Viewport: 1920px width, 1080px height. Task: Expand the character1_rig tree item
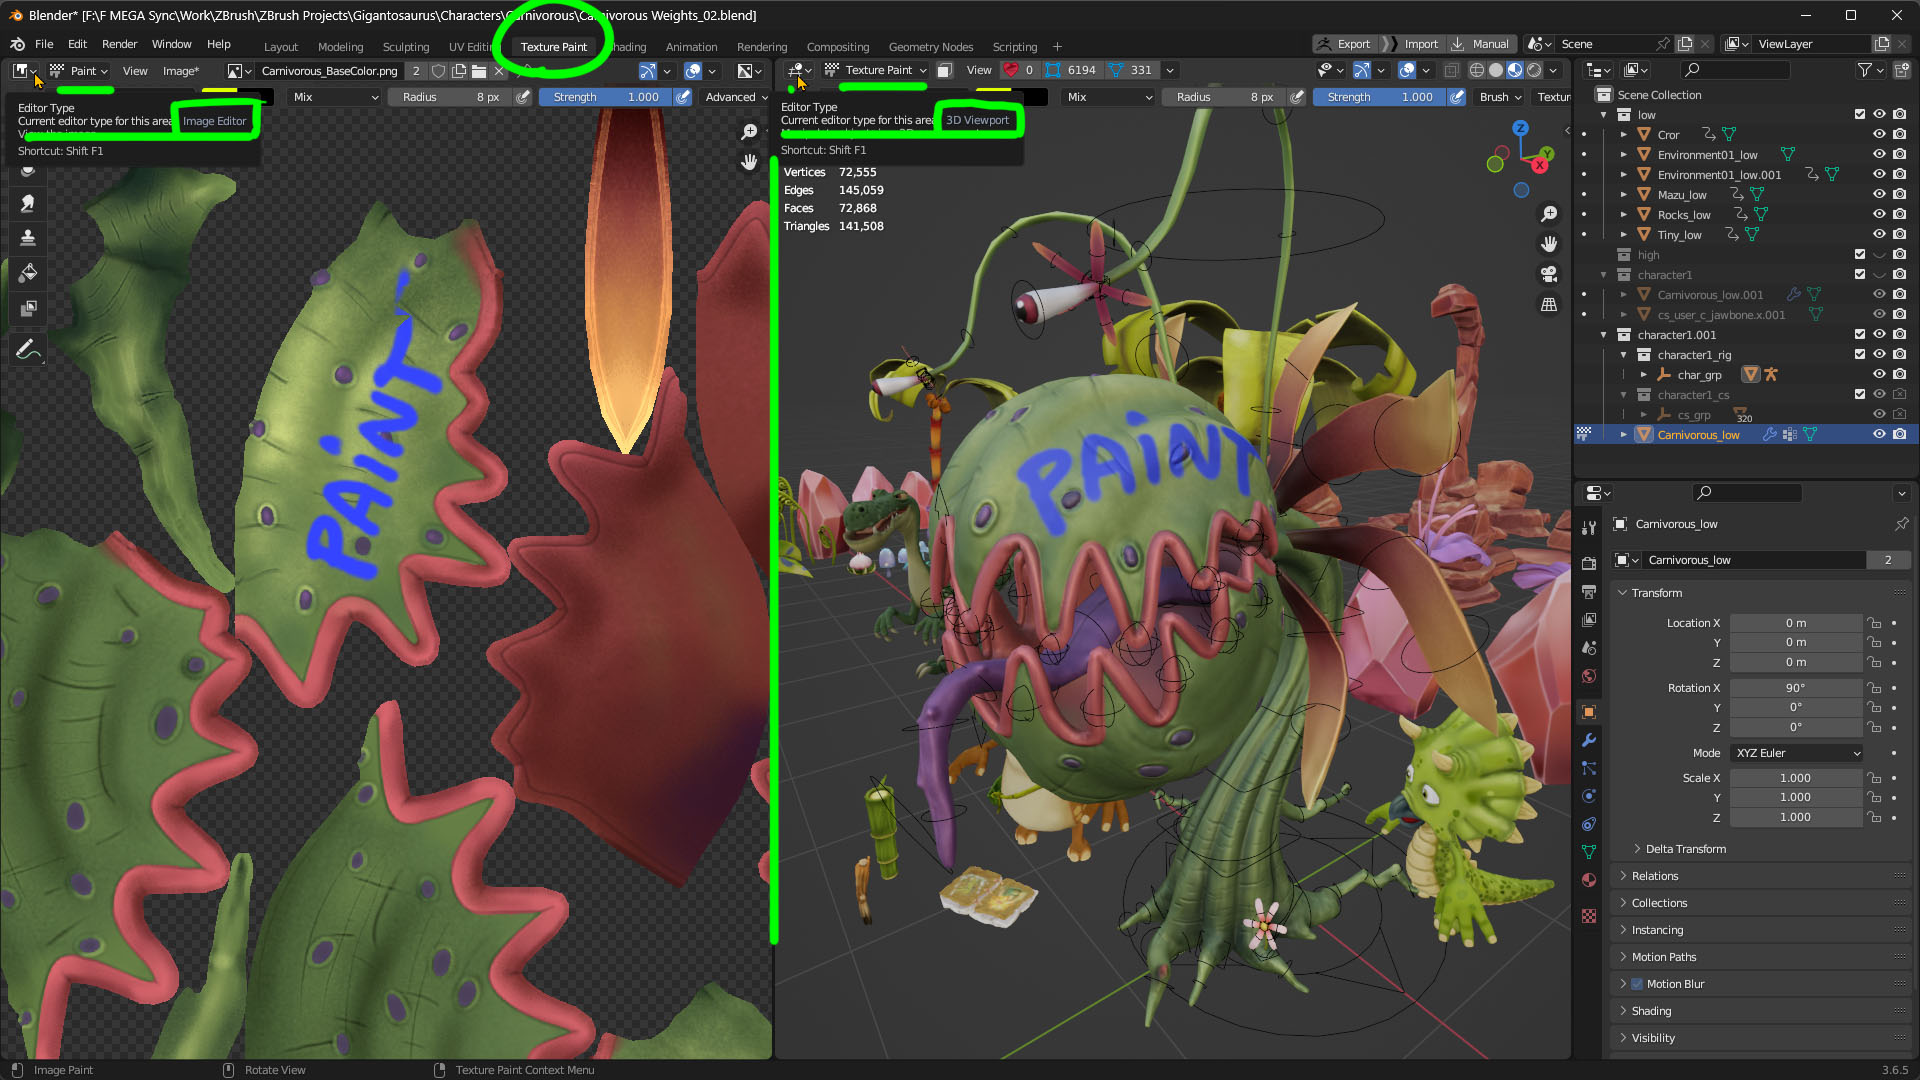click(1624, 355)
